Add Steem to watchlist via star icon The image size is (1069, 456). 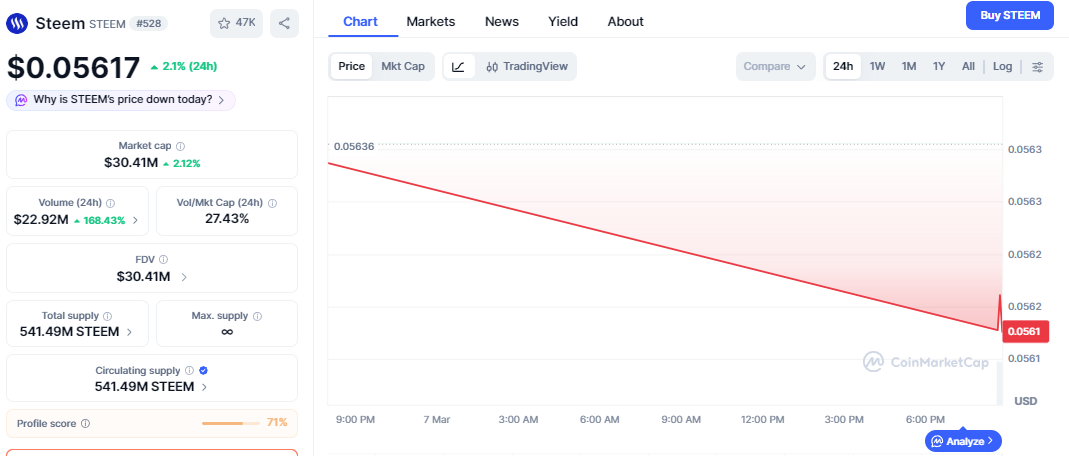(x=224, y=23)
